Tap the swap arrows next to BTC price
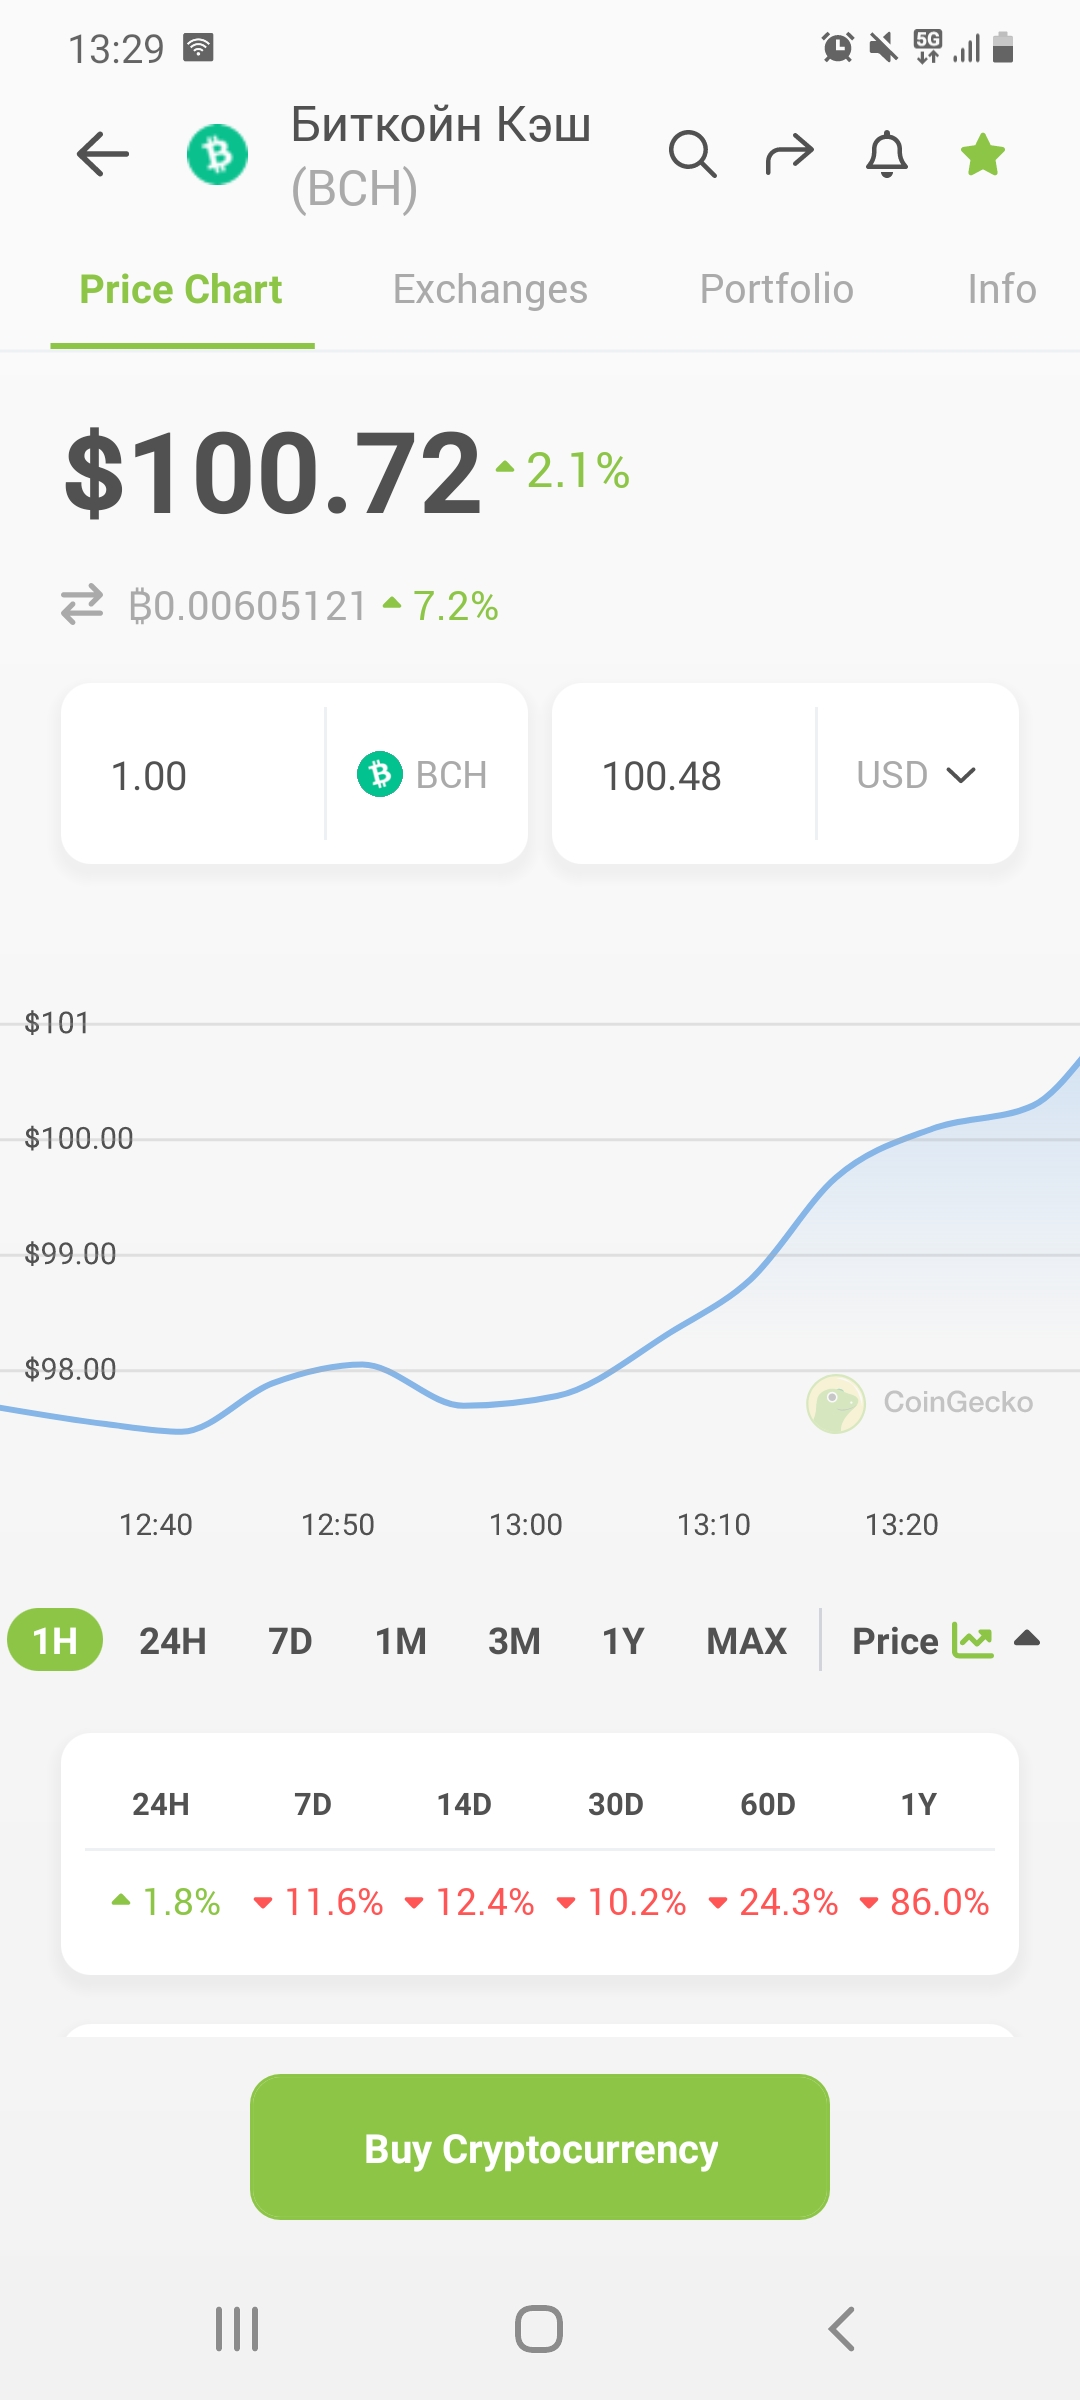The width and height of the screenshot is (1080, 2400). 82,605
